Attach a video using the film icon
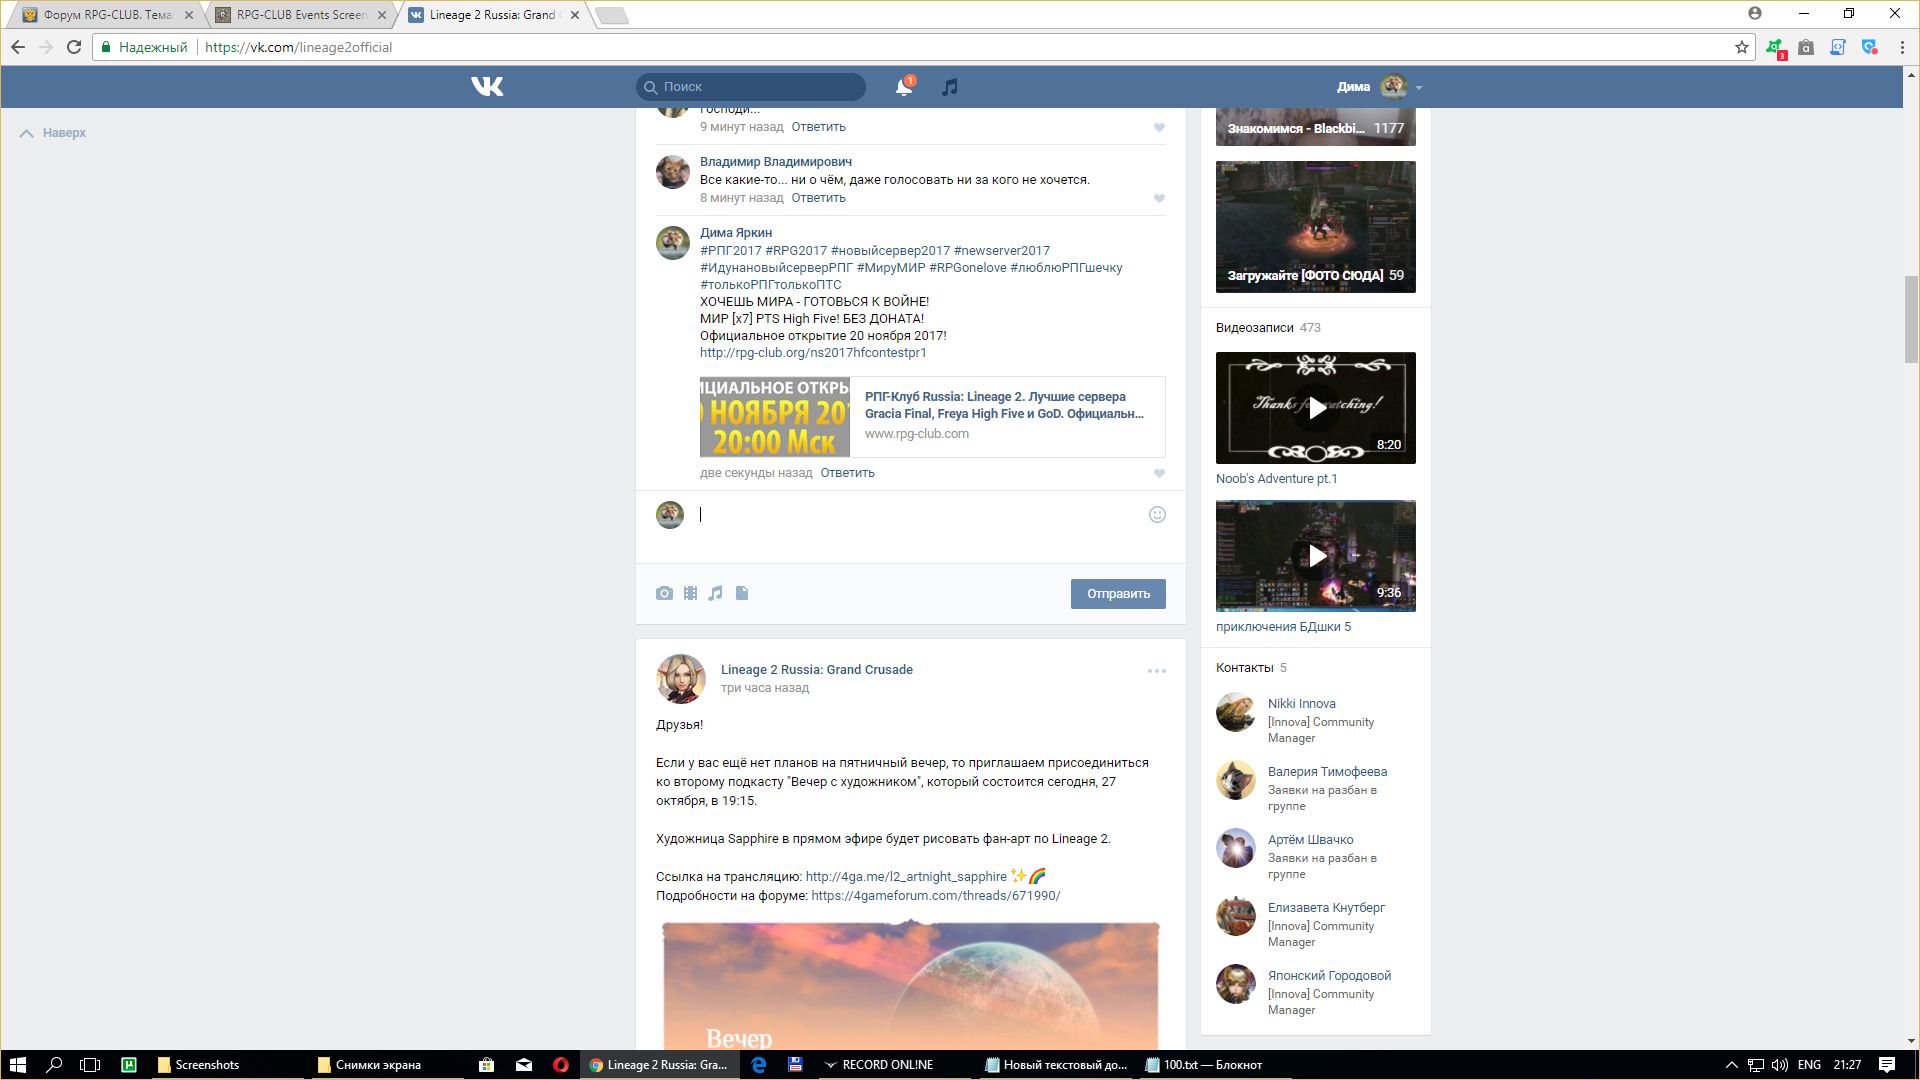The image size is (1920, 1080). [x=690, y=594]
